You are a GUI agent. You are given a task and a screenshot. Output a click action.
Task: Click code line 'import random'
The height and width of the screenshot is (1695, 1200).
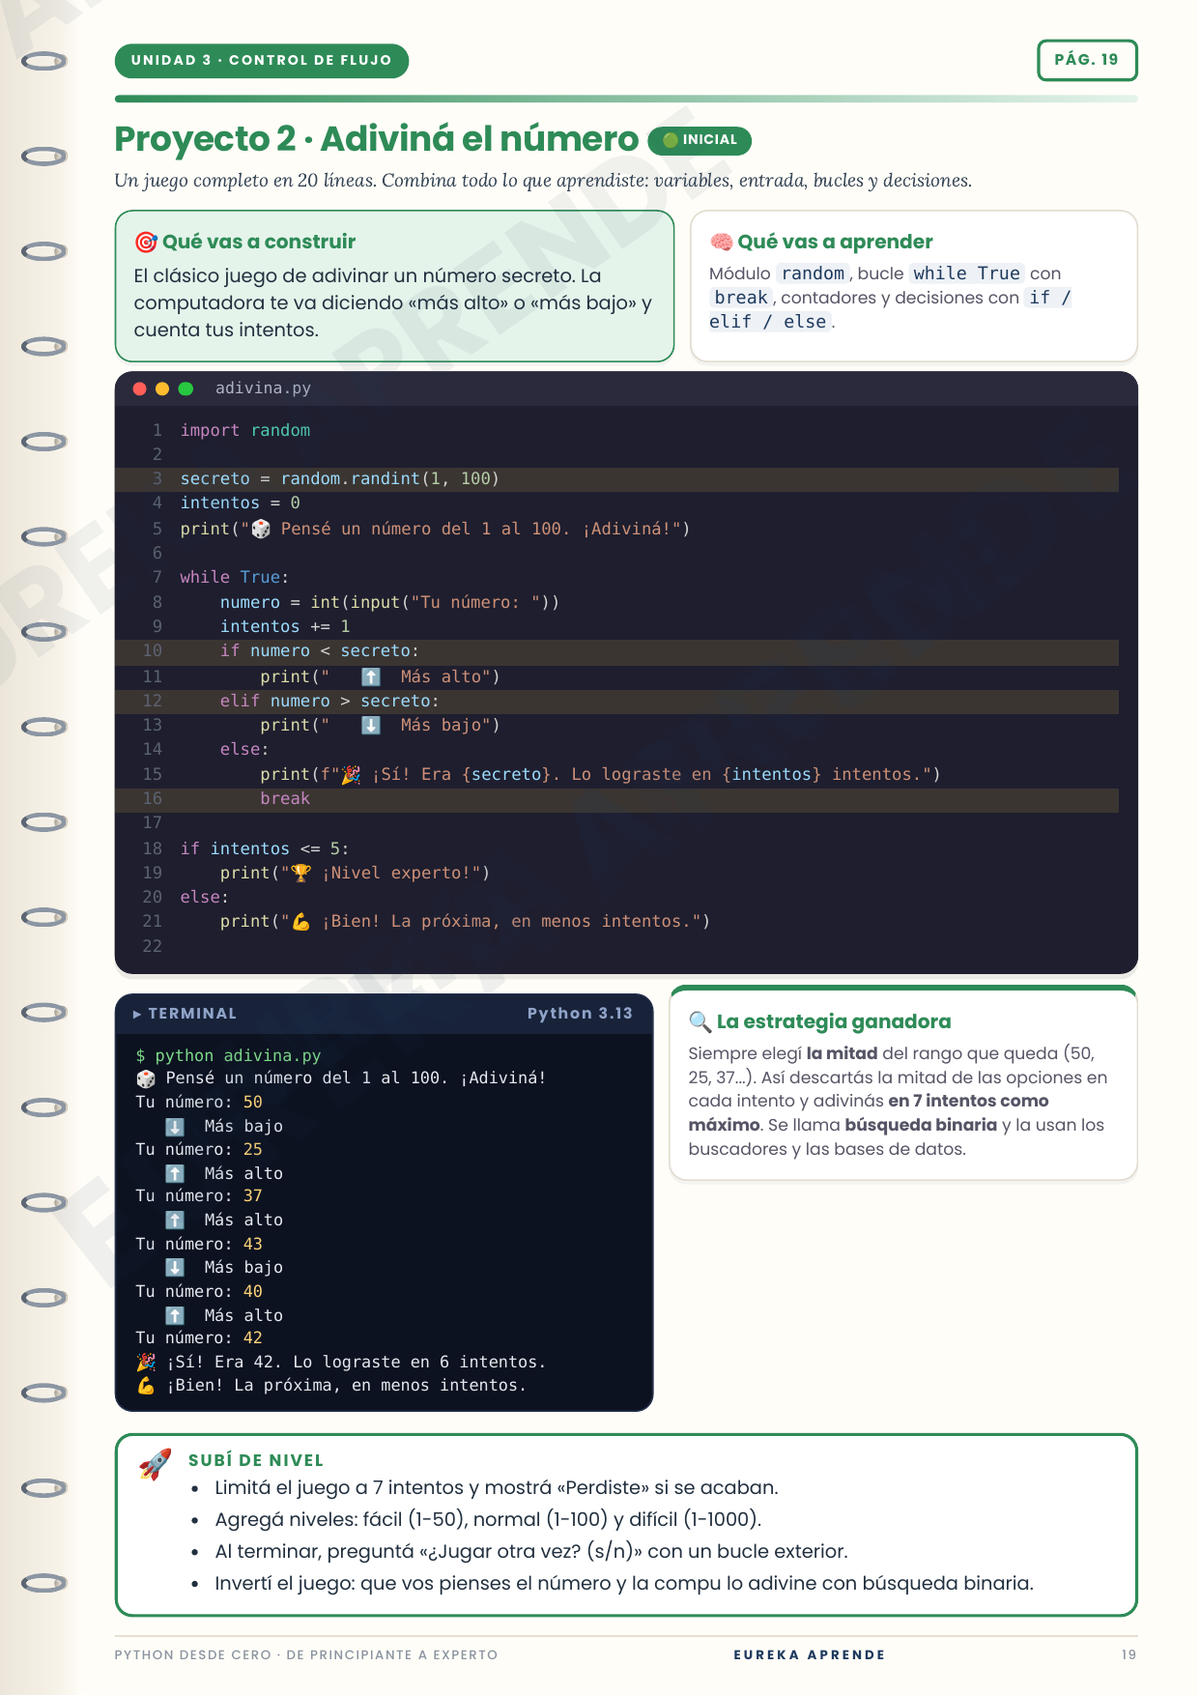click(245, 431)
